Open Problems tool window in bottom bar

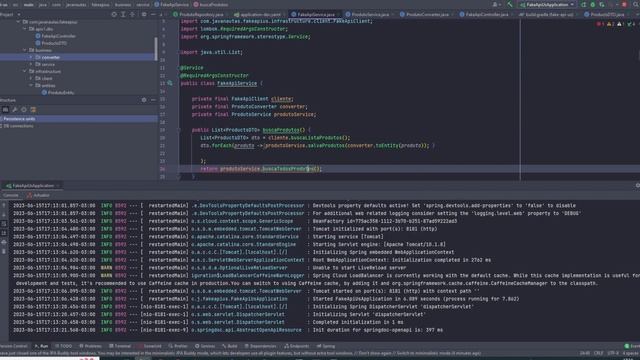90,346
